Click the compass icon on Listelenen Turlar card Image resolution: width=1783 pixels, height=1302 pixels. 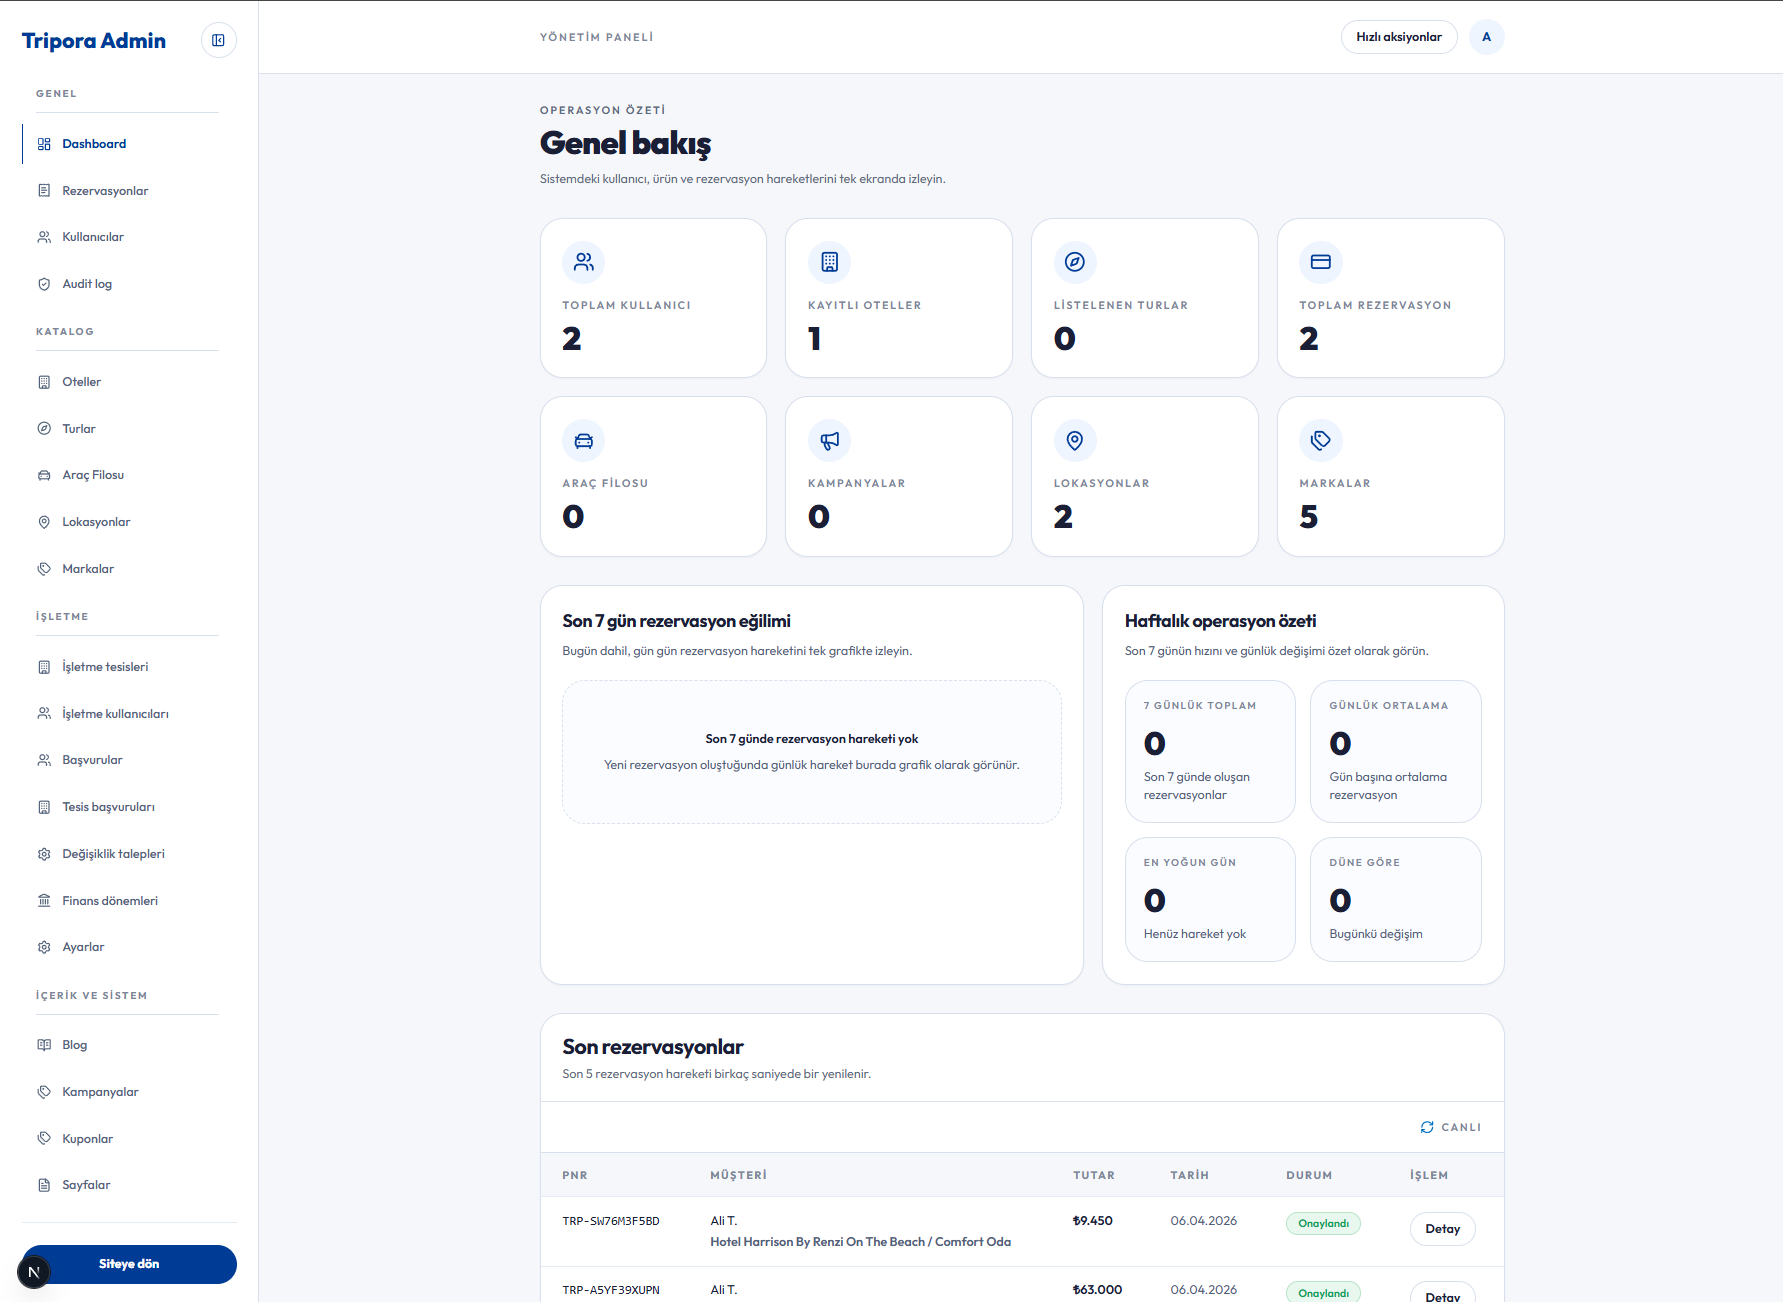click(x=1075, y=262)
